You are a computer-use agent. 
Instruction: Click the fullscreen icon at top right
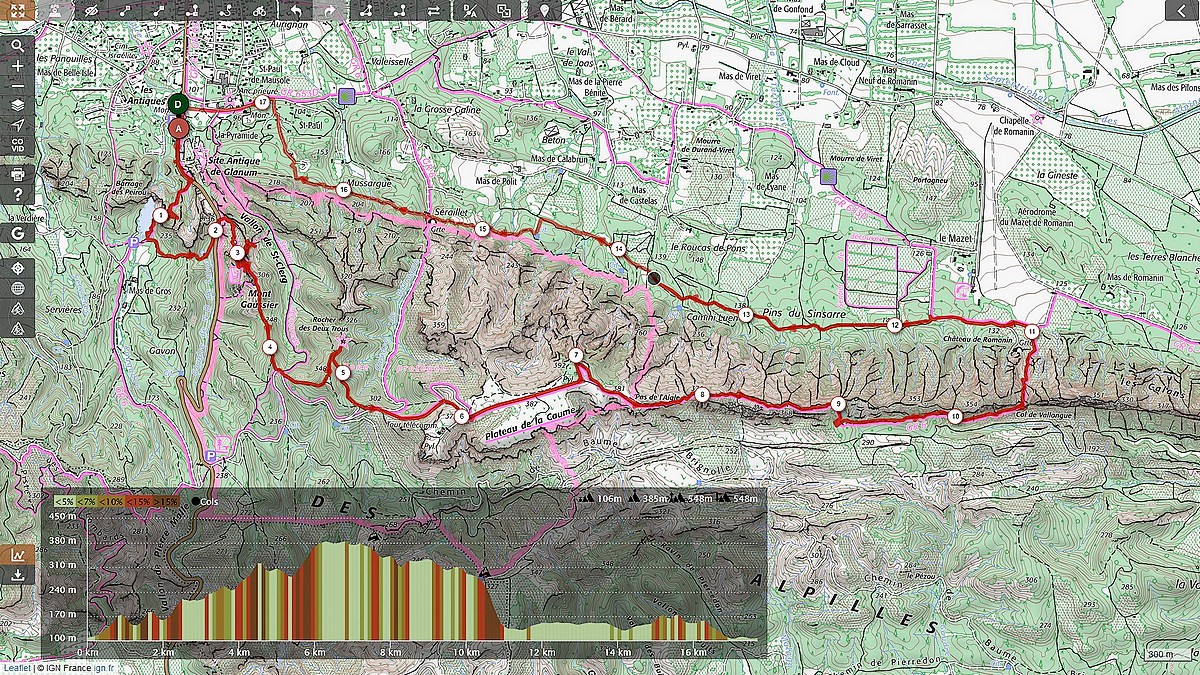1180,11
